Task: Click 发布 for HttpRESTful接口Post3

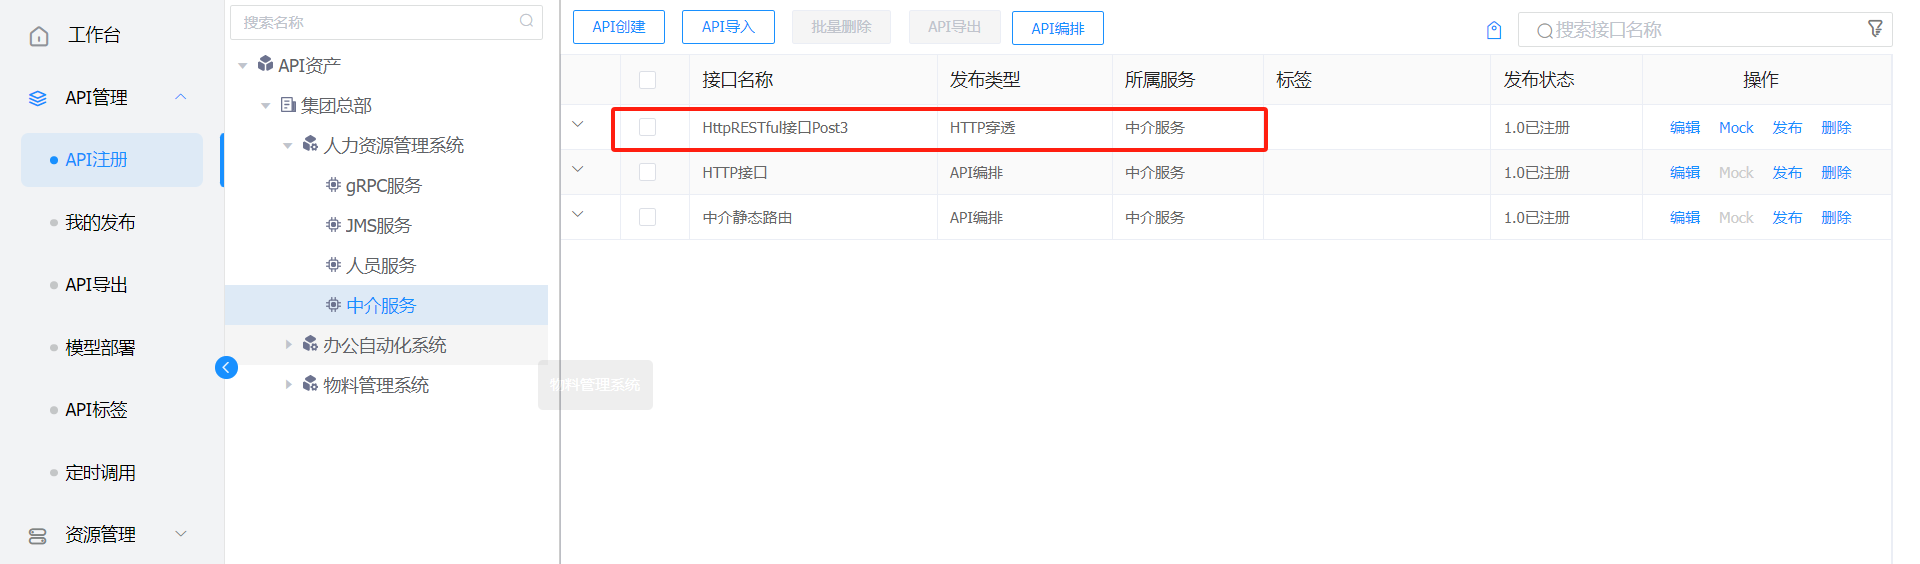Action: click(x=1787, y=127)
